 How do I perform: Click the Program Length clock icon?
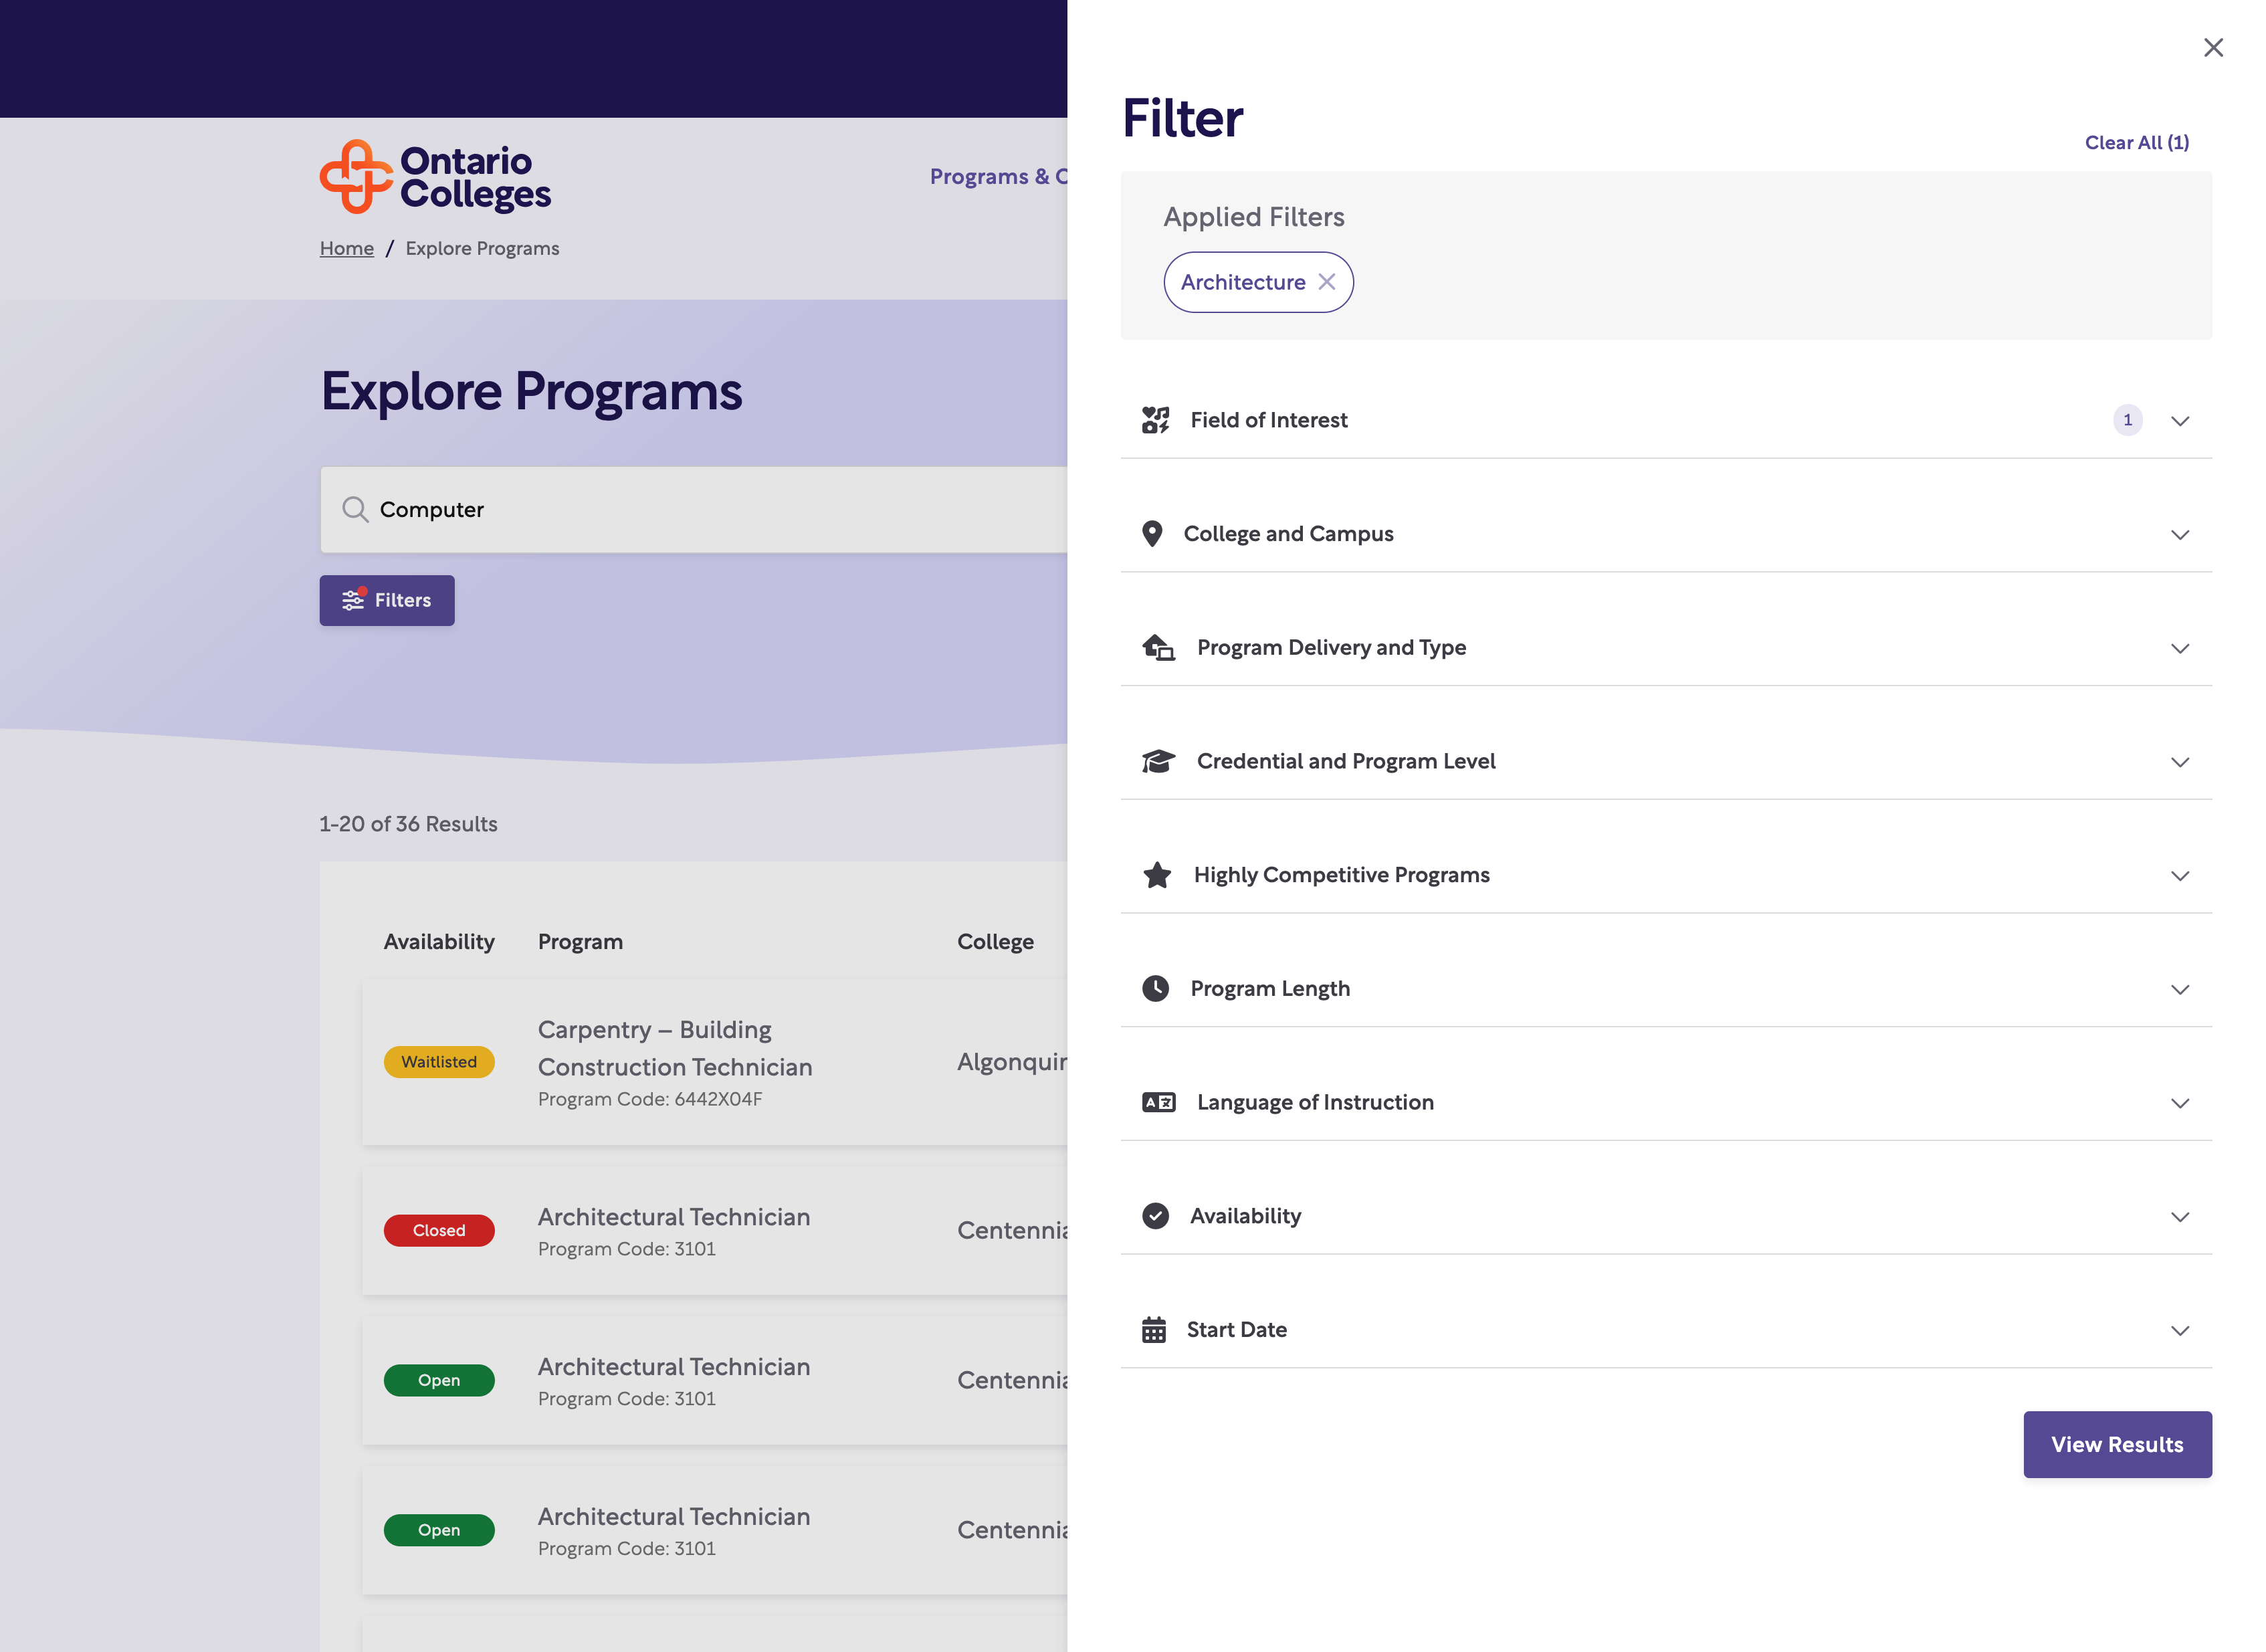[x=1155, y=989]
